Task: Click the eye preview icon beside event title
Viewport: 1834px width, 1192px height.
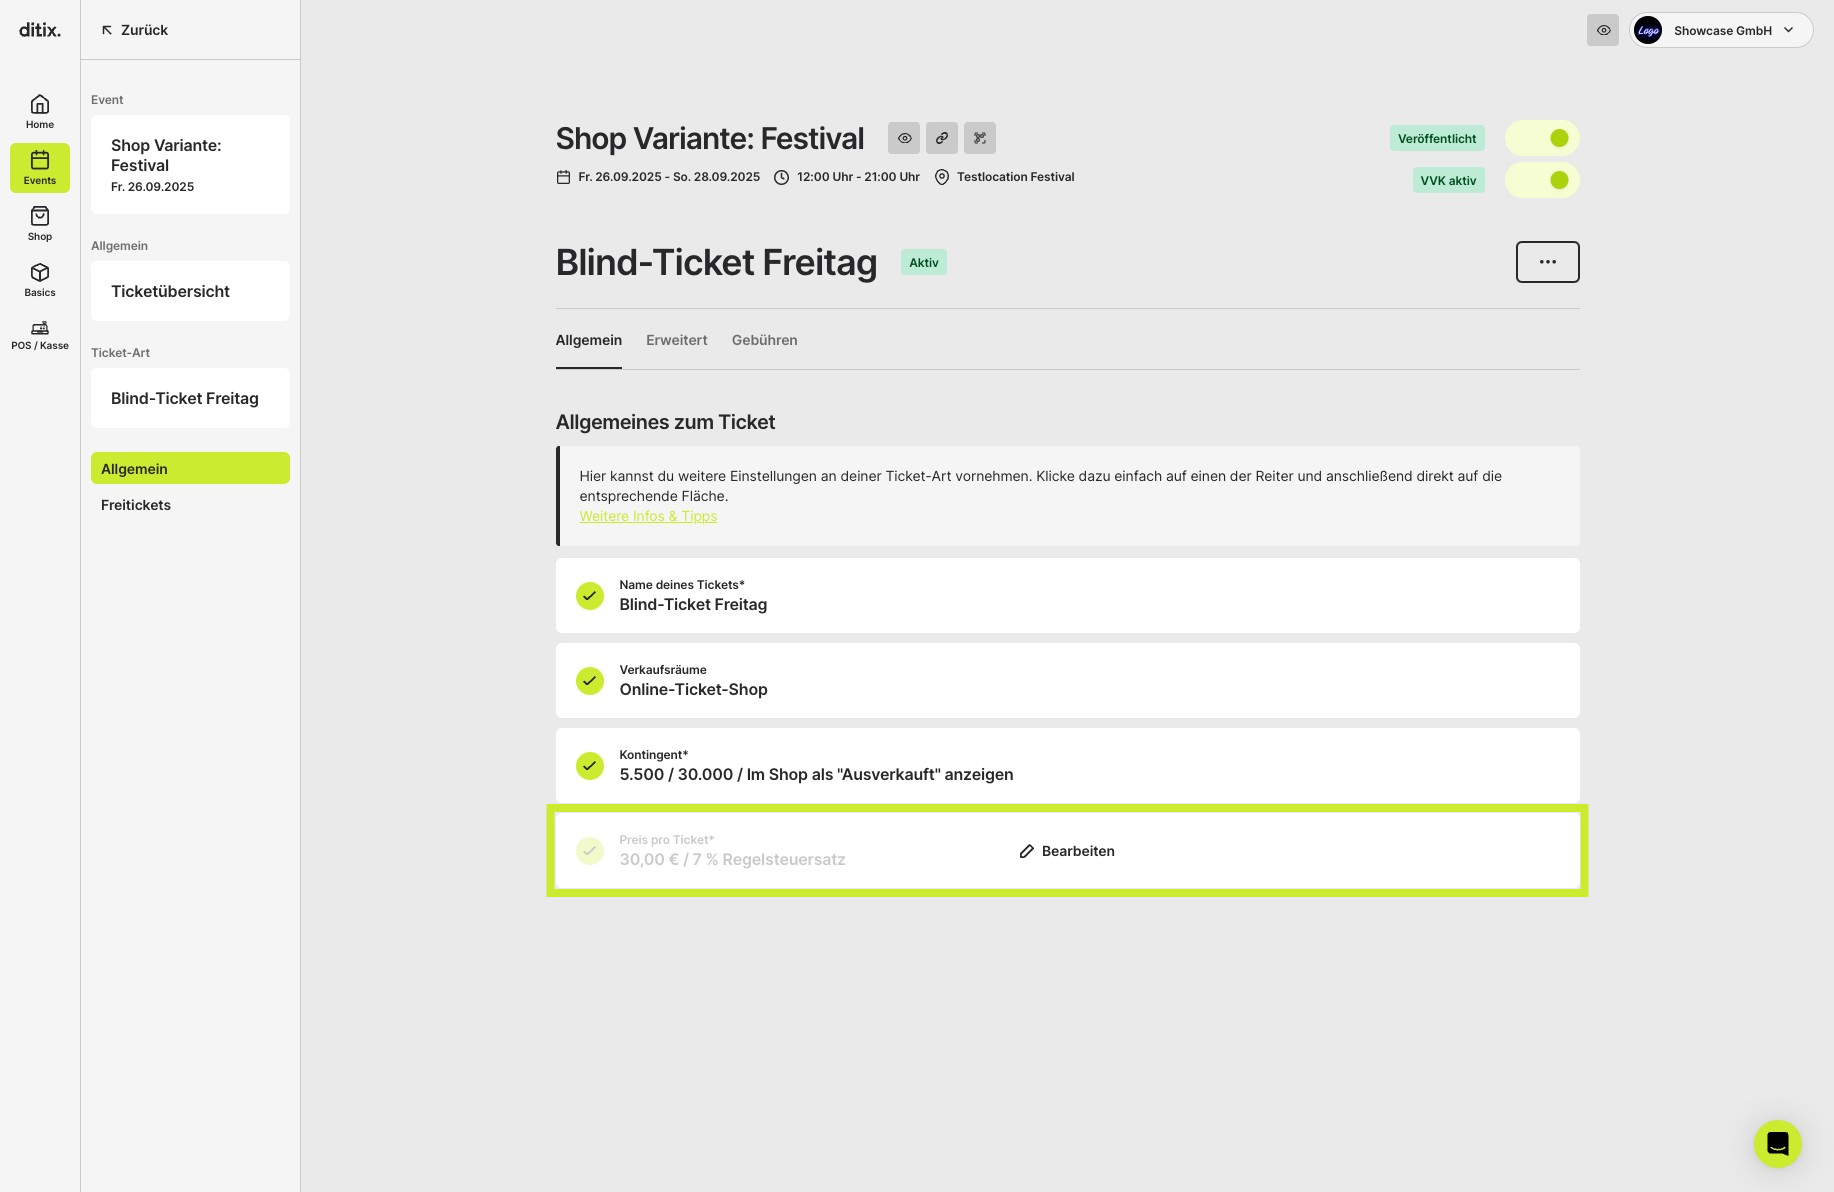Action: [x=904, y=138]
